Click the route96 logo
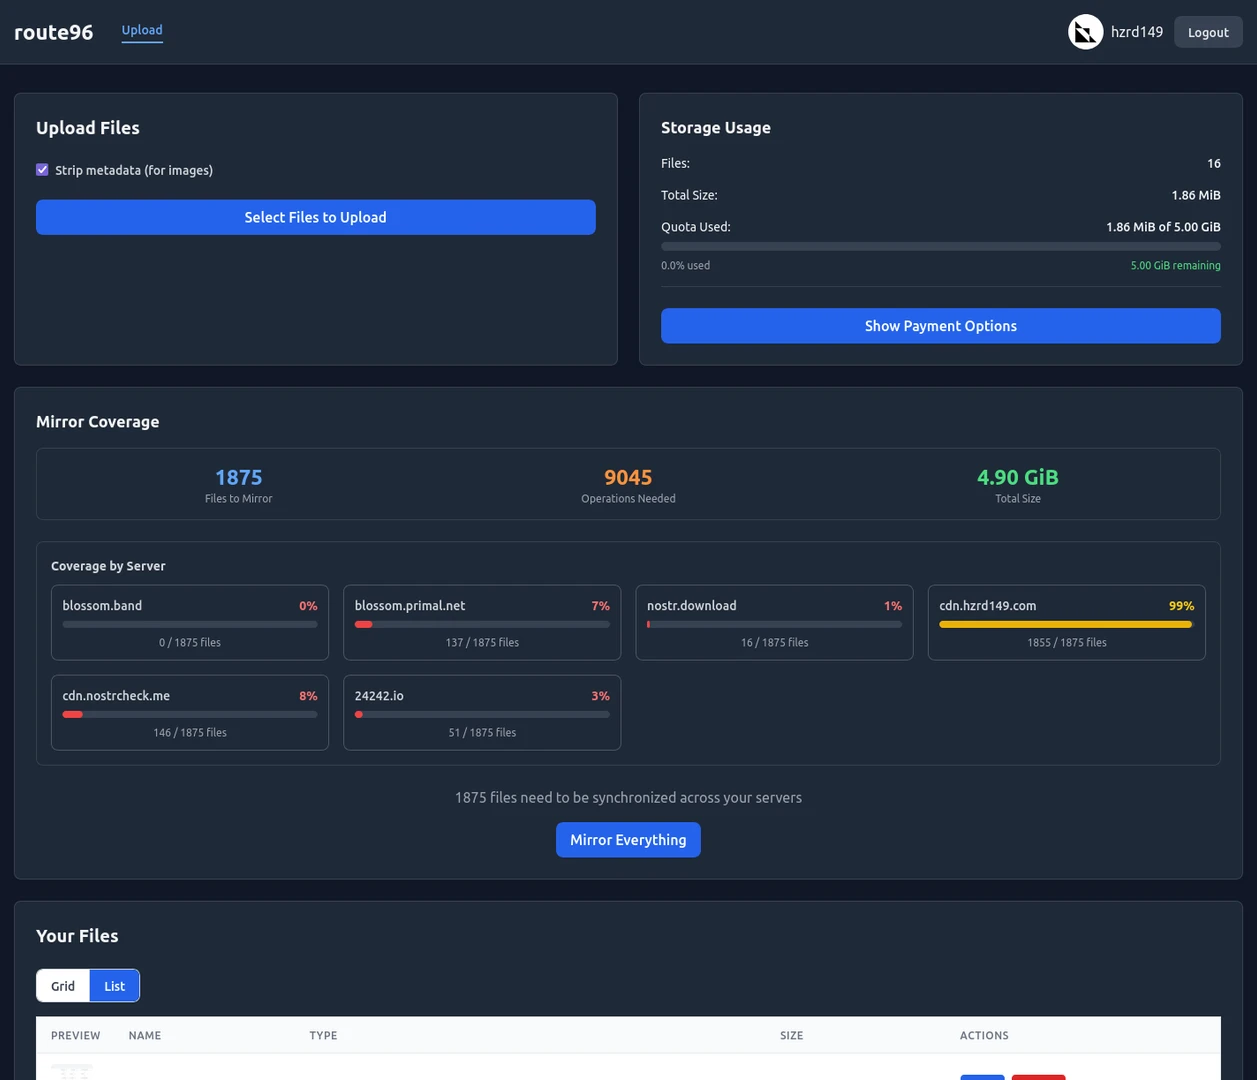 point(54,32)
